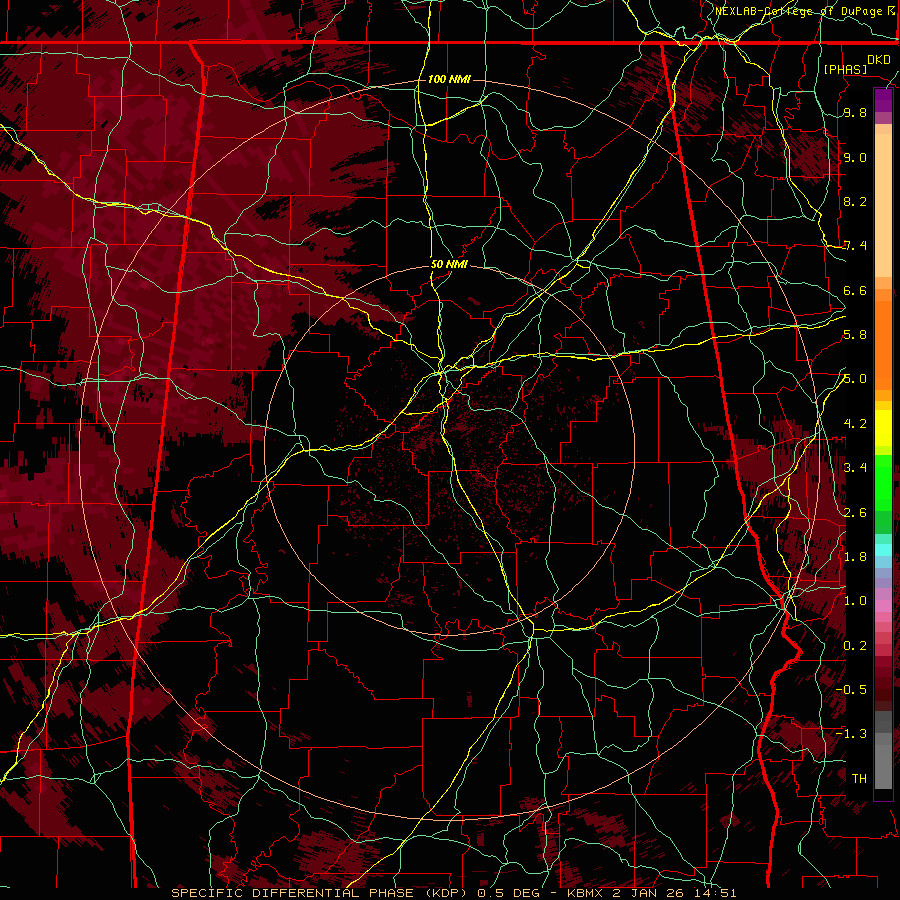
Task: Select the 2.6 scale label
Action: click(x=855, y=512)
